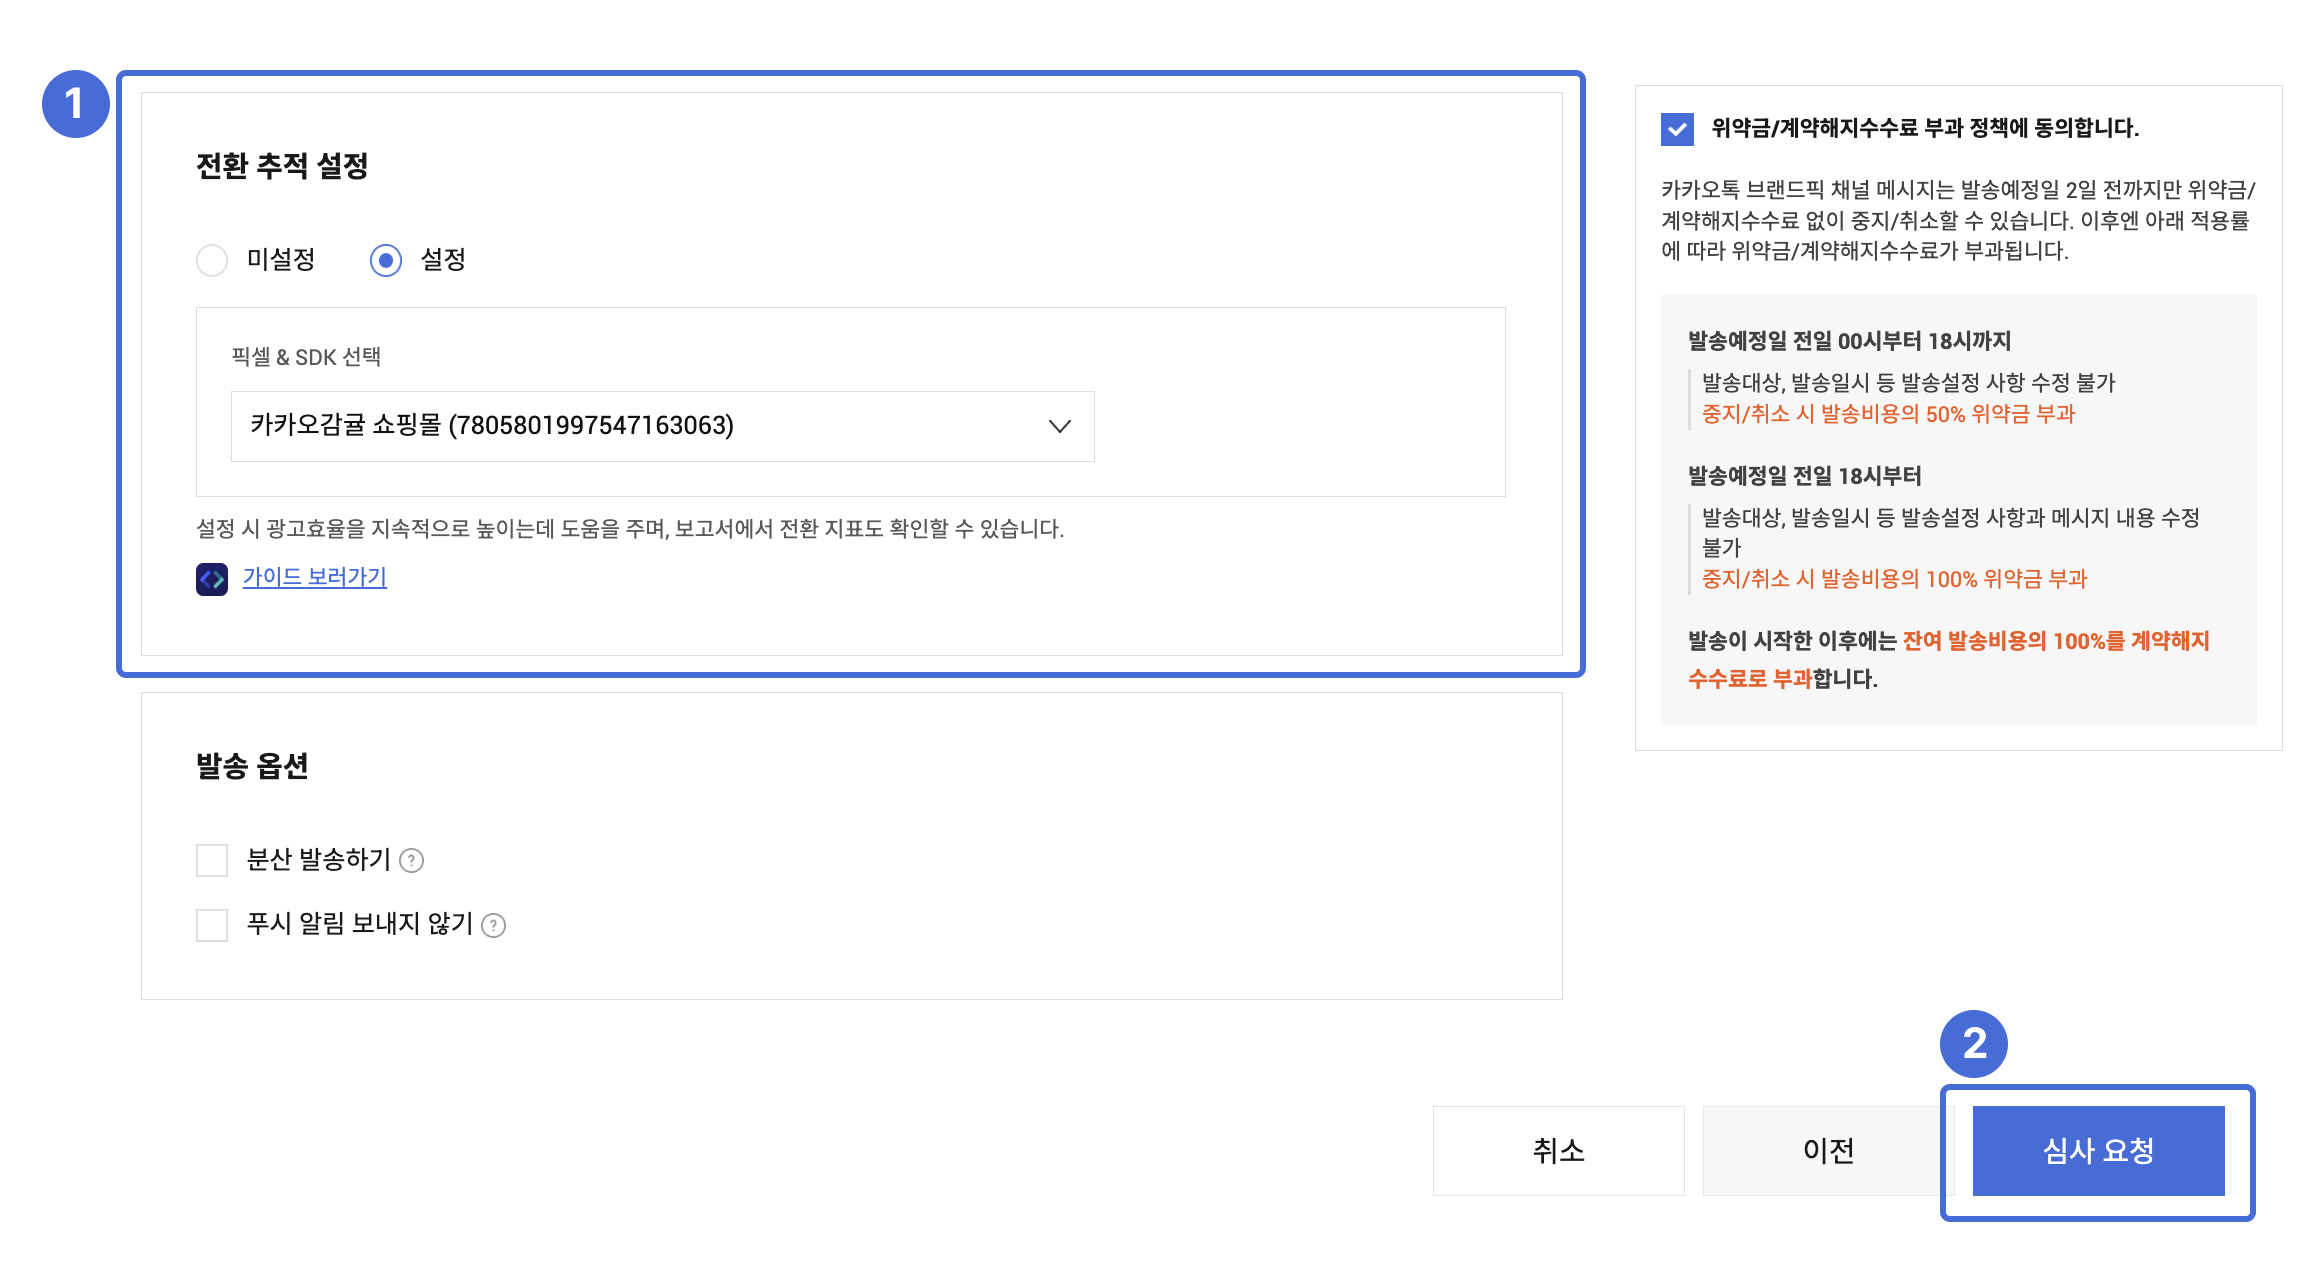This screenshot has height=1268, width=2314.
Task: Click the numbered step 2 badge
Action: tap(1973, 1044)
